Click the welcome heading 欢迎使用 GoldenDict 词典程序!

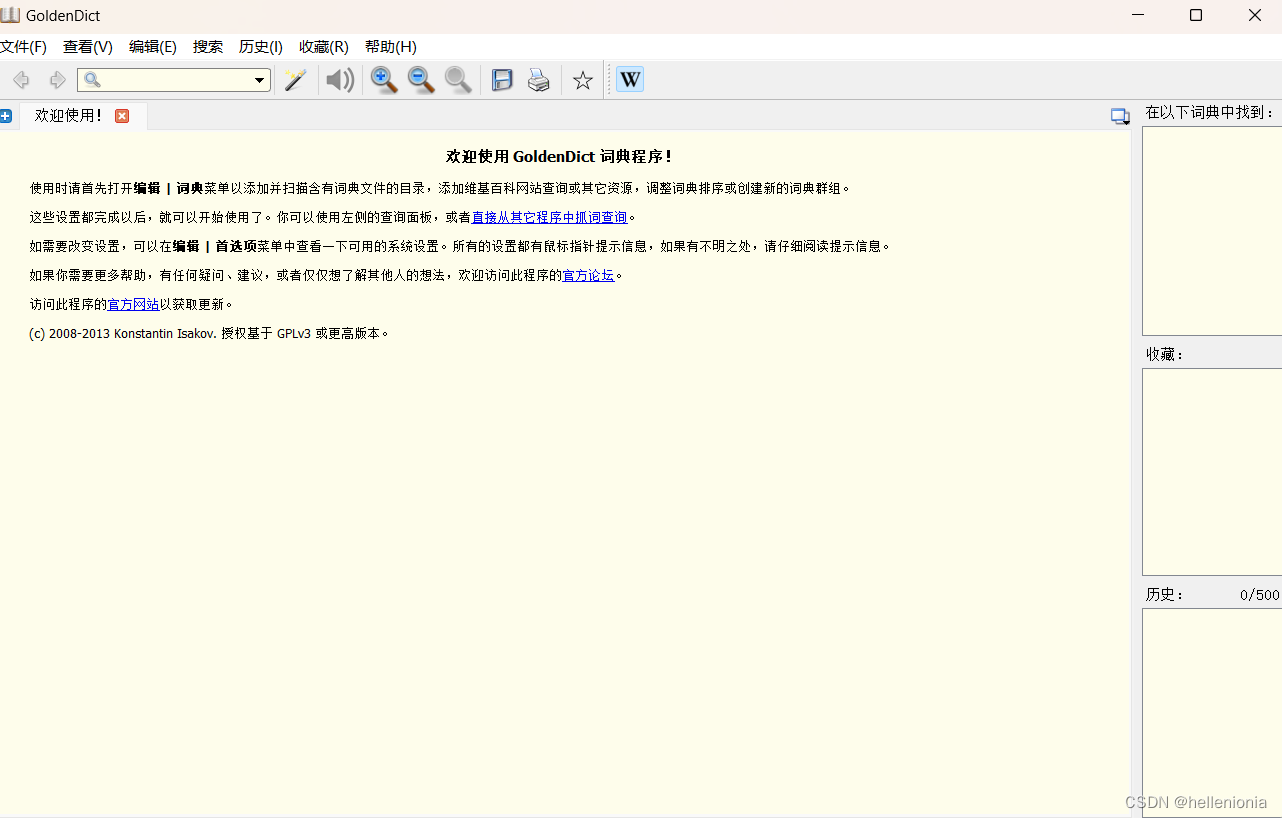pyautogui.click(x=559, y=156)
